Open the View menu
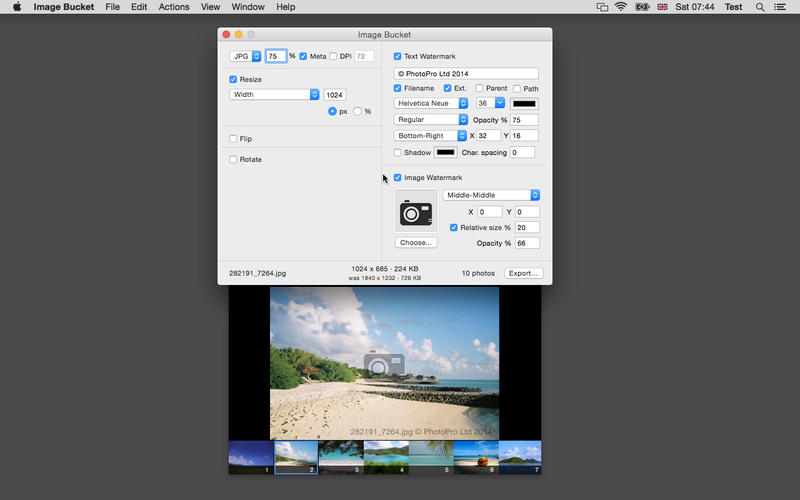Viewport: 800px width, 500px height. click(x=210, y=7)
